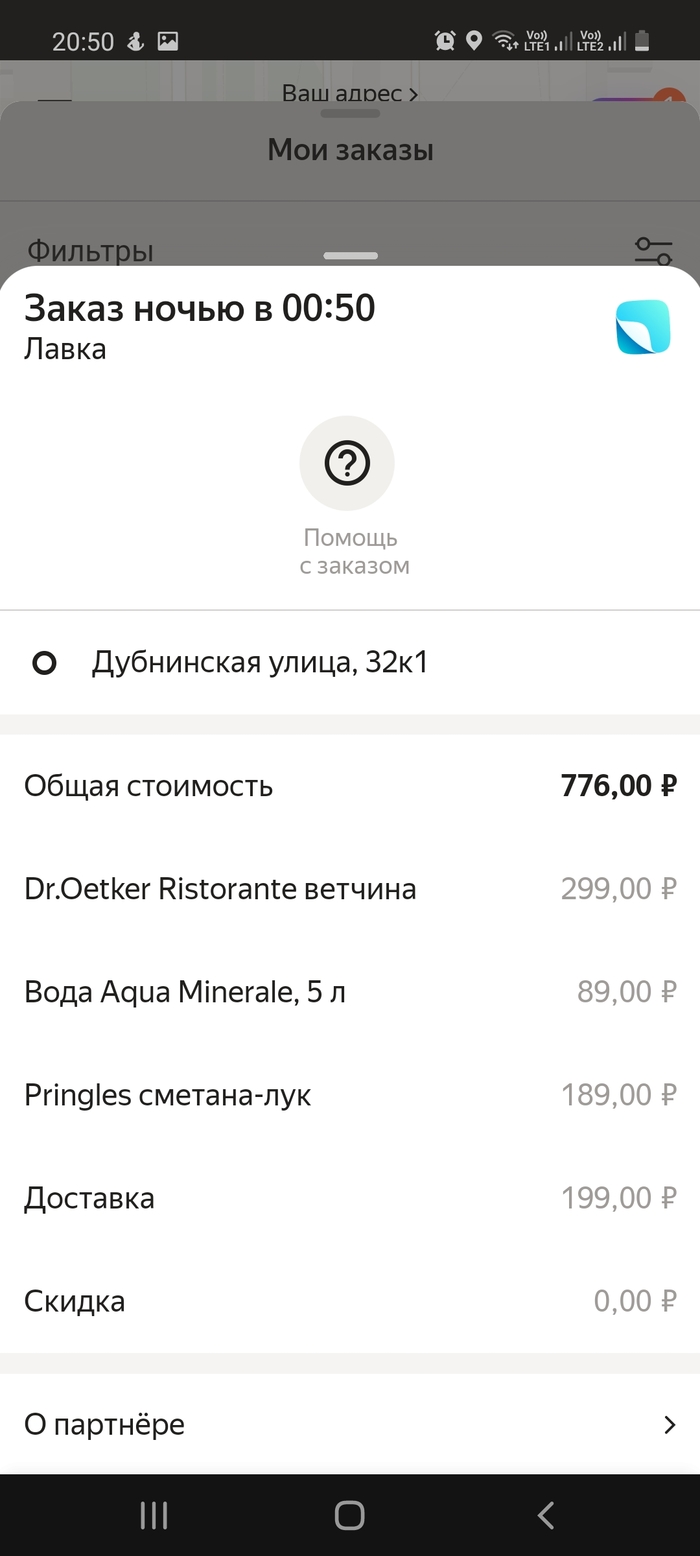
Task: Open the filters sliders icon
Action: click(x=653, y=250)
